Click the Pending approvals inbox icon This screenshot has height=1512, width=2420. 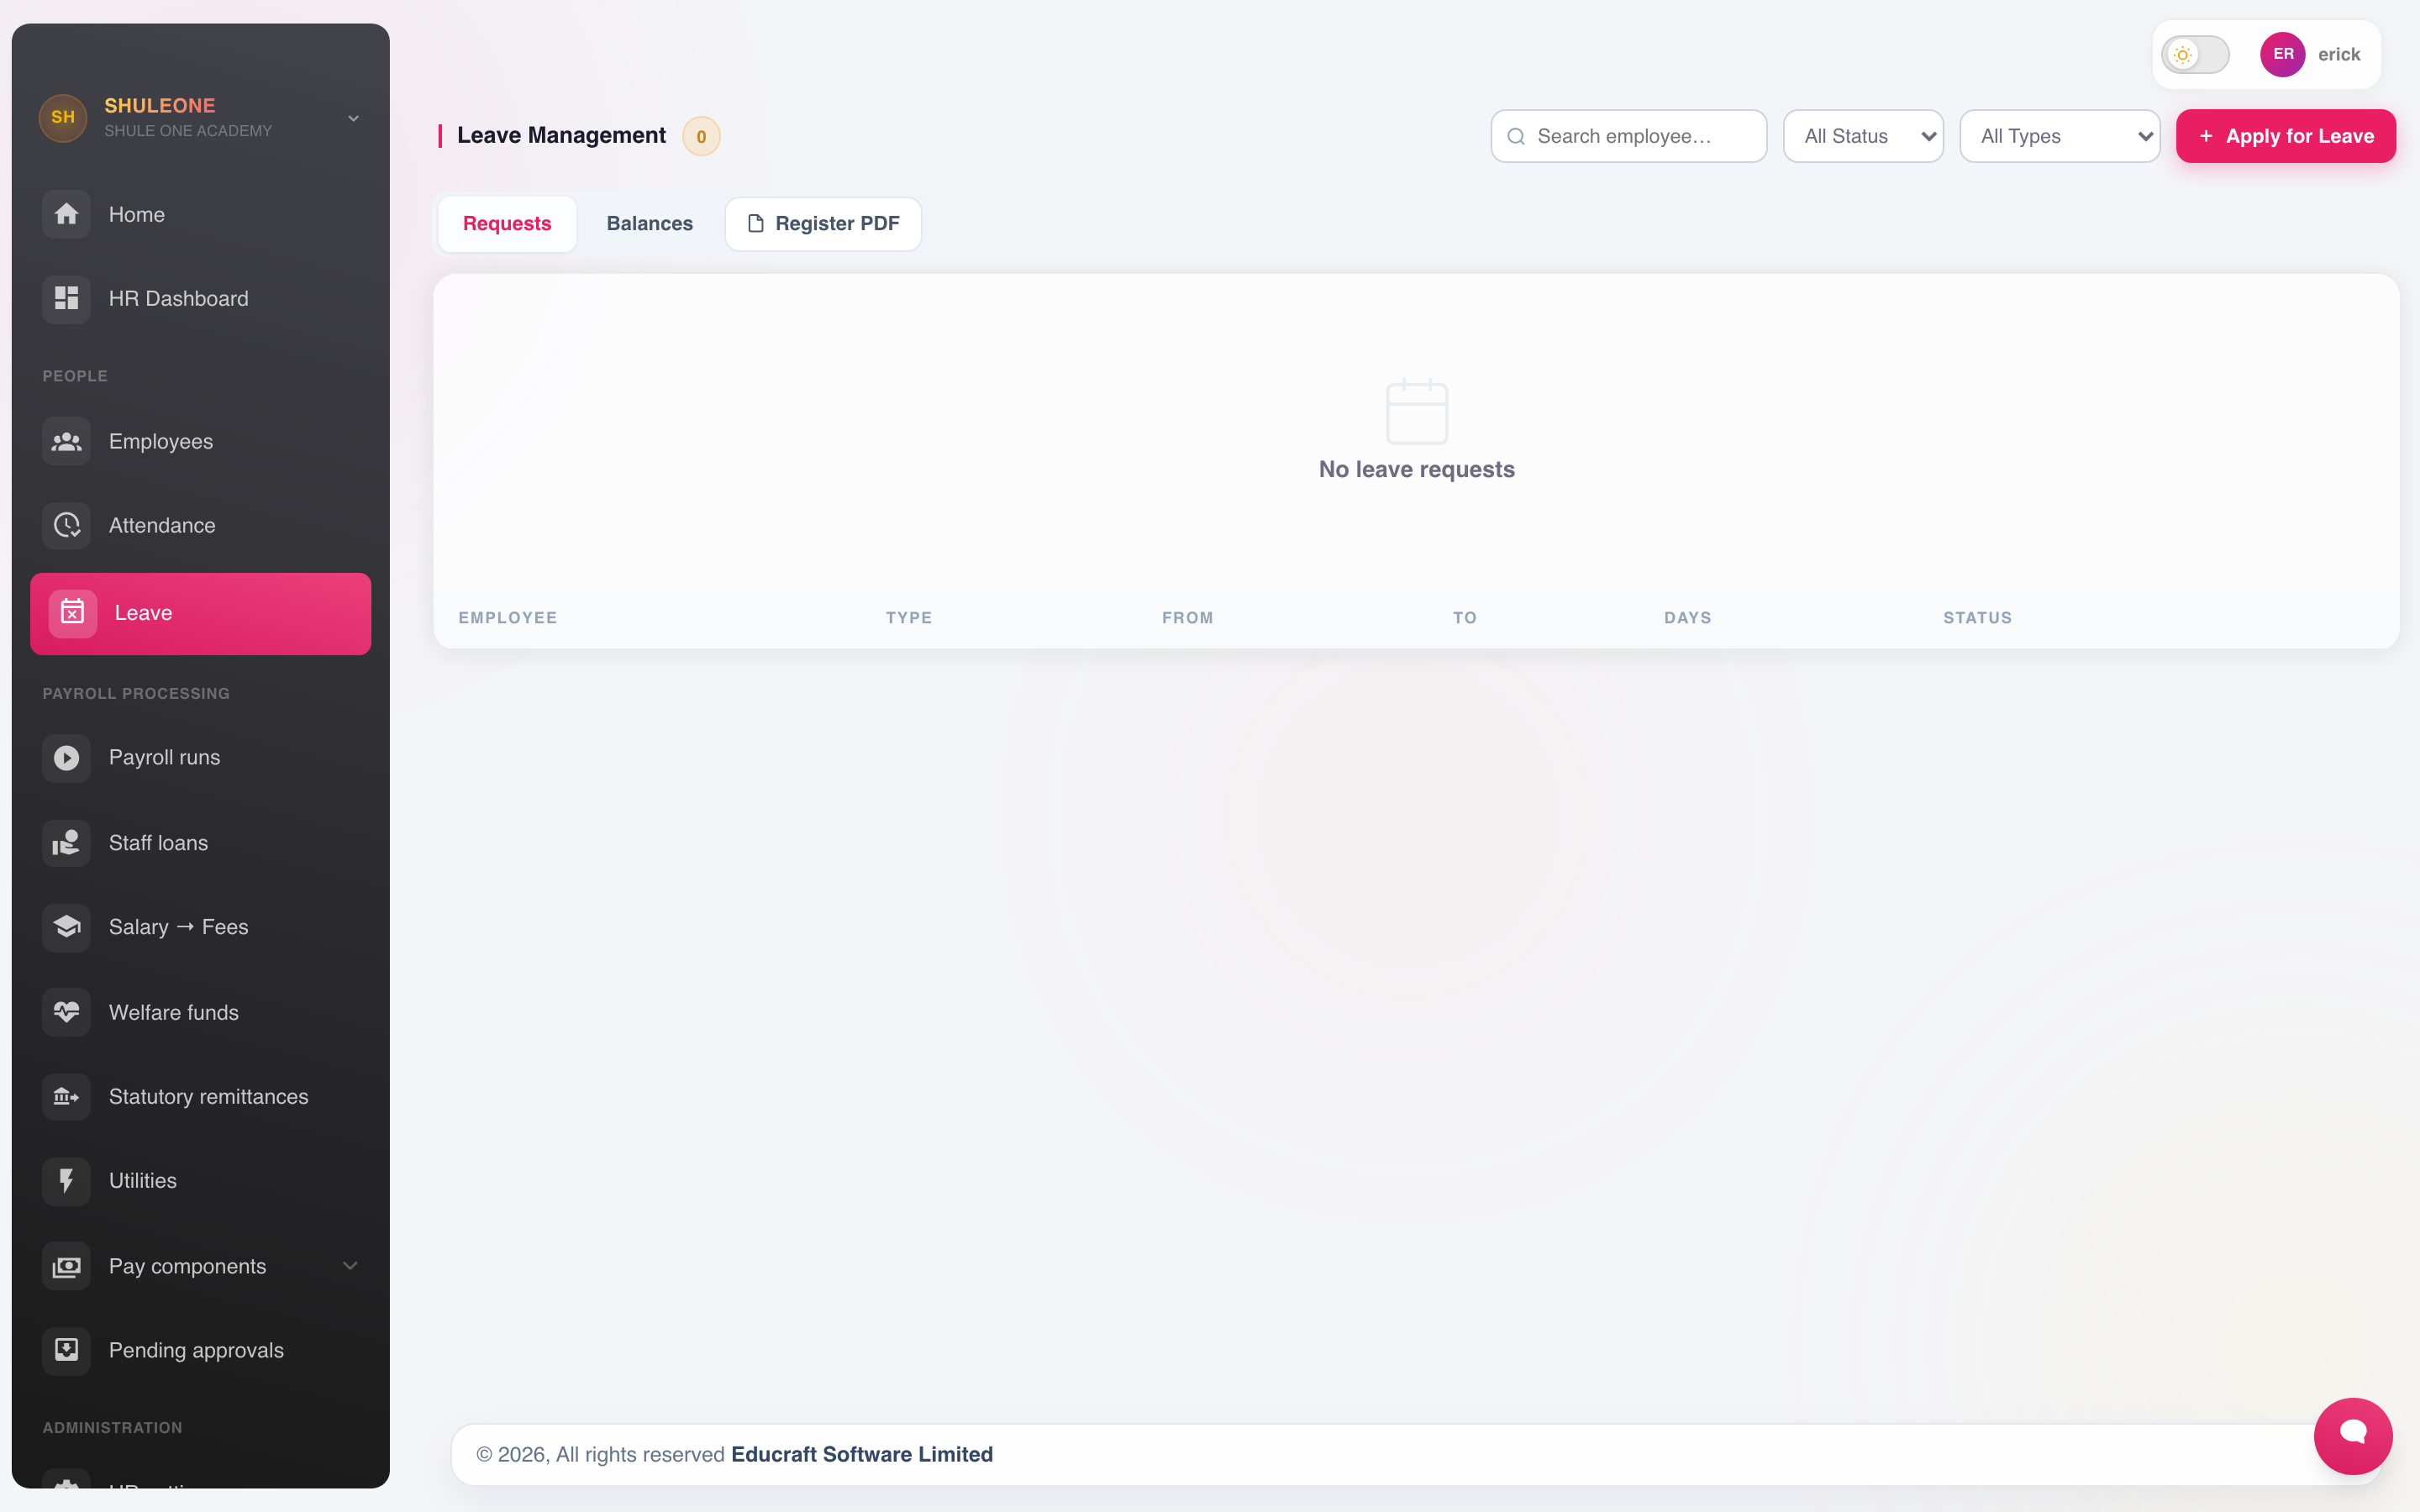[66, 1350]
